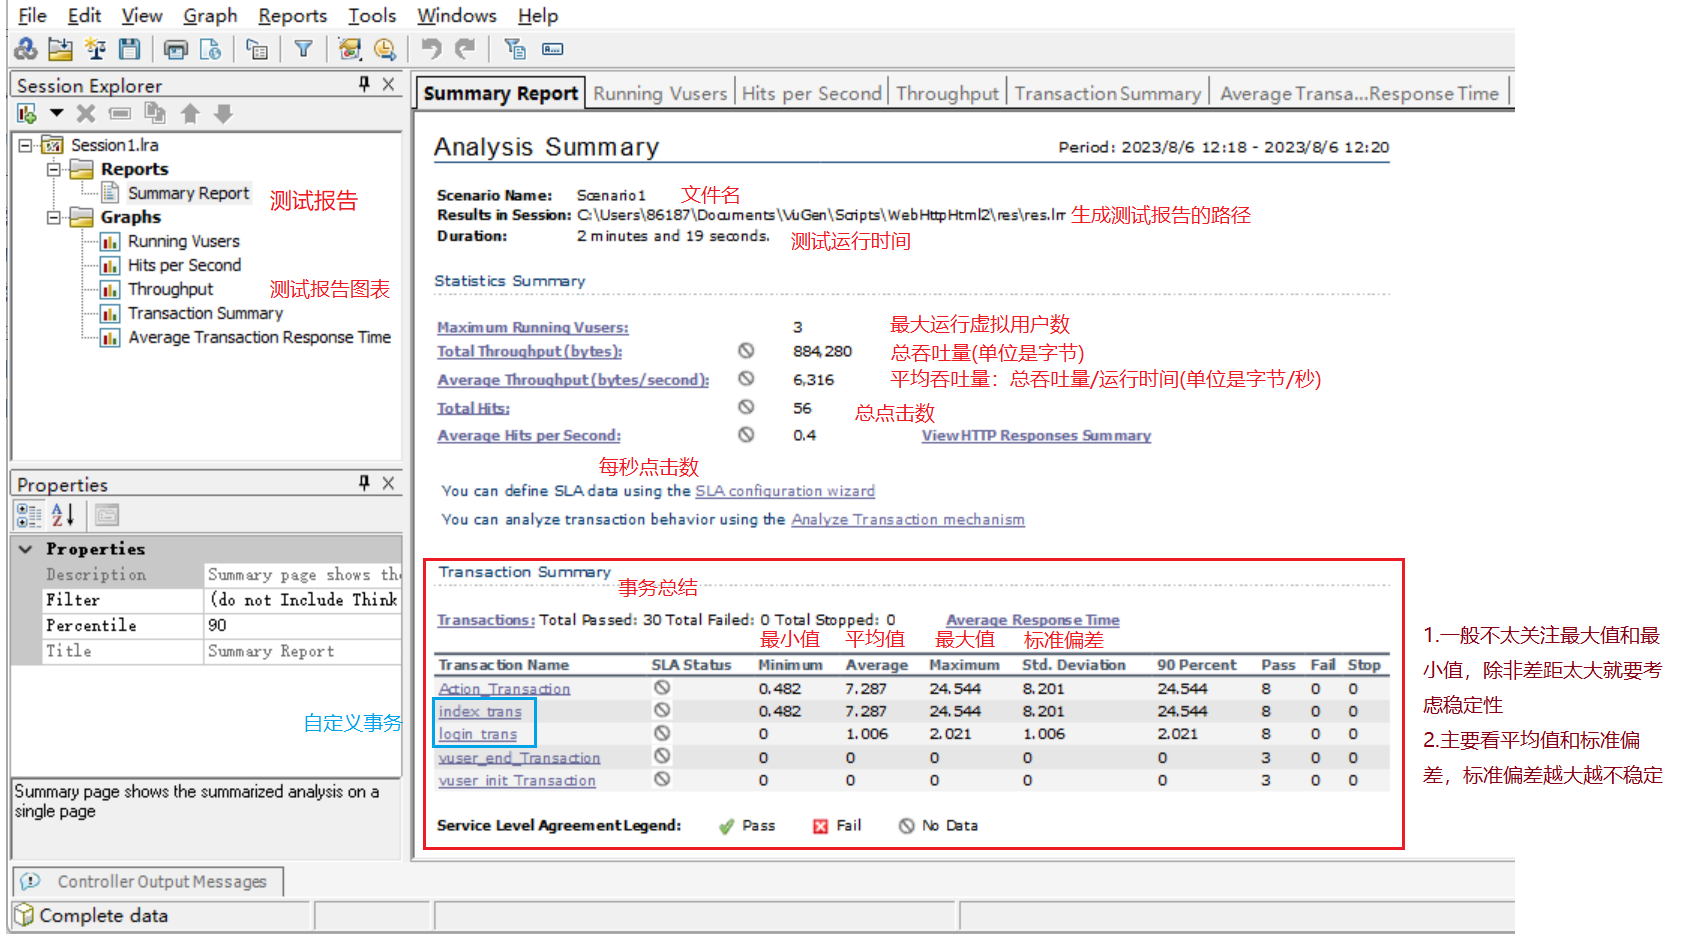Click the star-and-scales icon beside Save
1695x944 pixels.
click(x=95, y=49)
